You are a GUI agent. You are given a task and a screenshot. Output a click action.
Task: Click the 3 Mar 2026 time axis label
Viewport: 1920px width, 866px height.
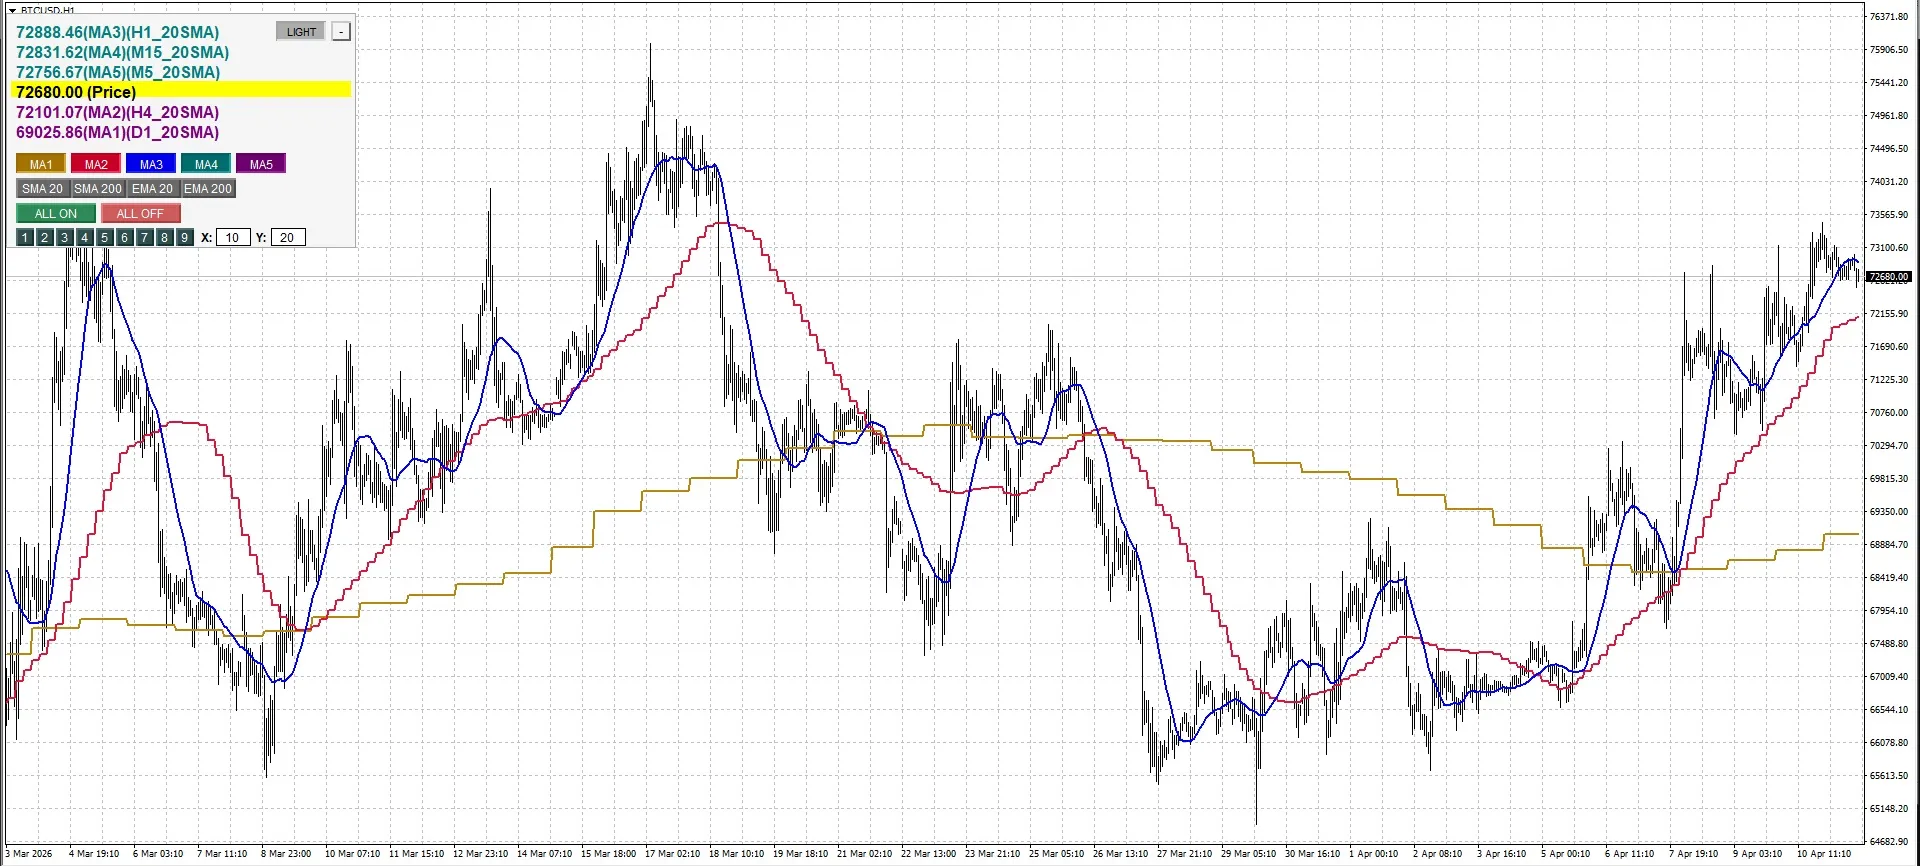(x=29, y=854)
